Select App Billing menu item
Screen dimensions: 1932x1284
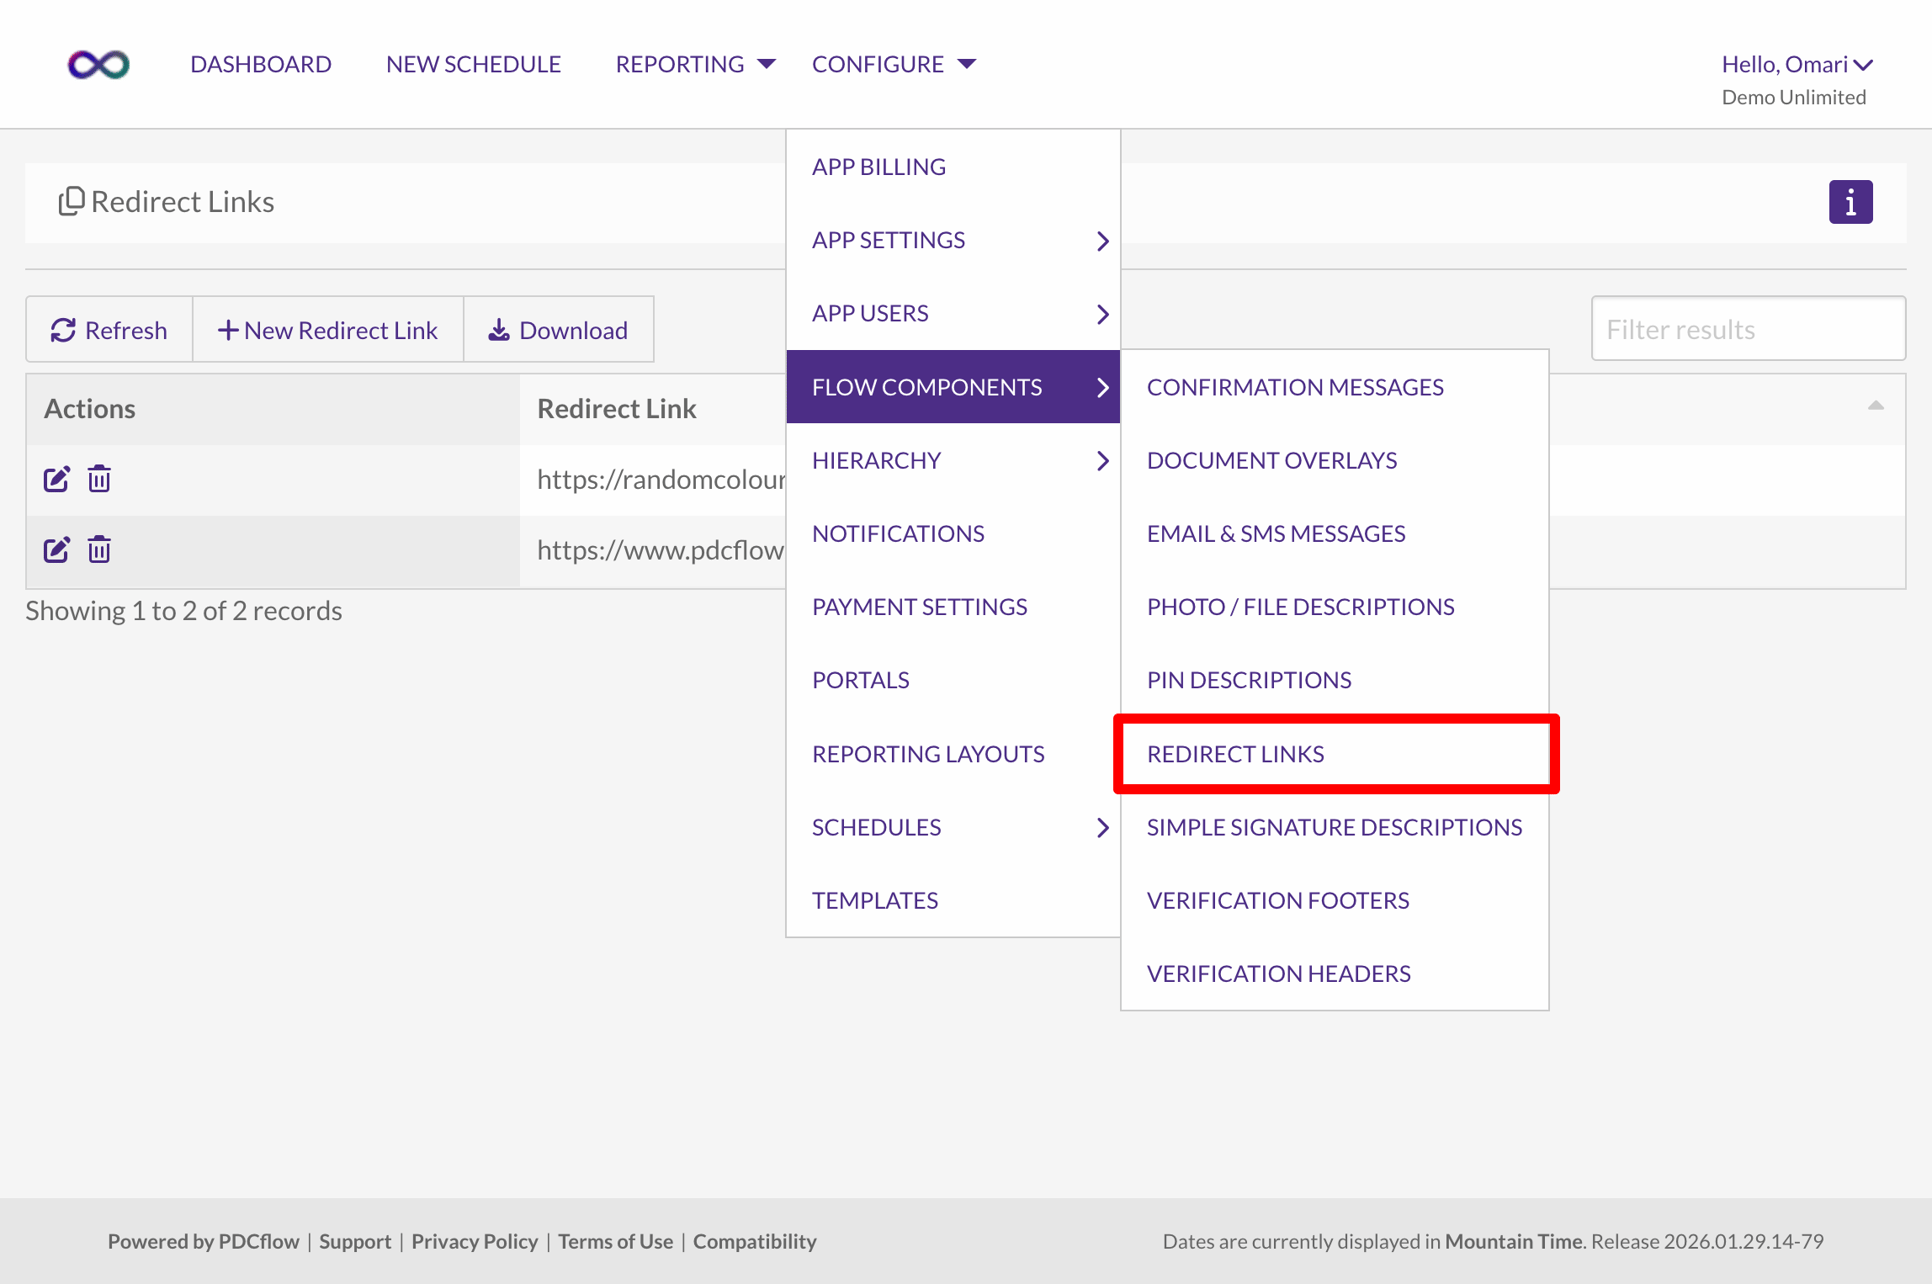(953, 167)
